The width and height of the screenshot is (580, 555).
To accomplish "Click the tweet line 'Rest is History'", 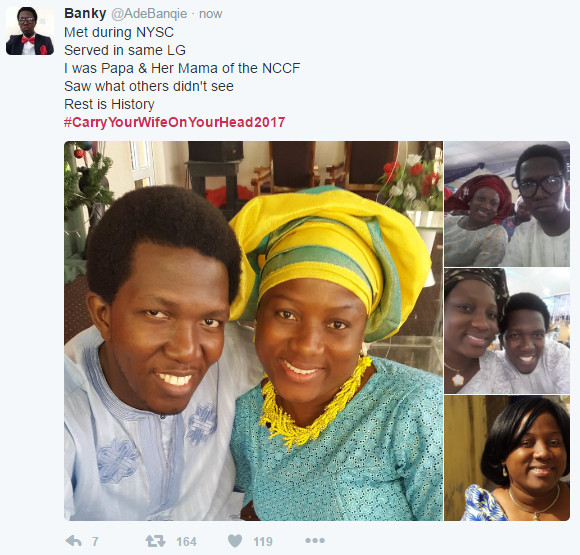I will 109,104.
